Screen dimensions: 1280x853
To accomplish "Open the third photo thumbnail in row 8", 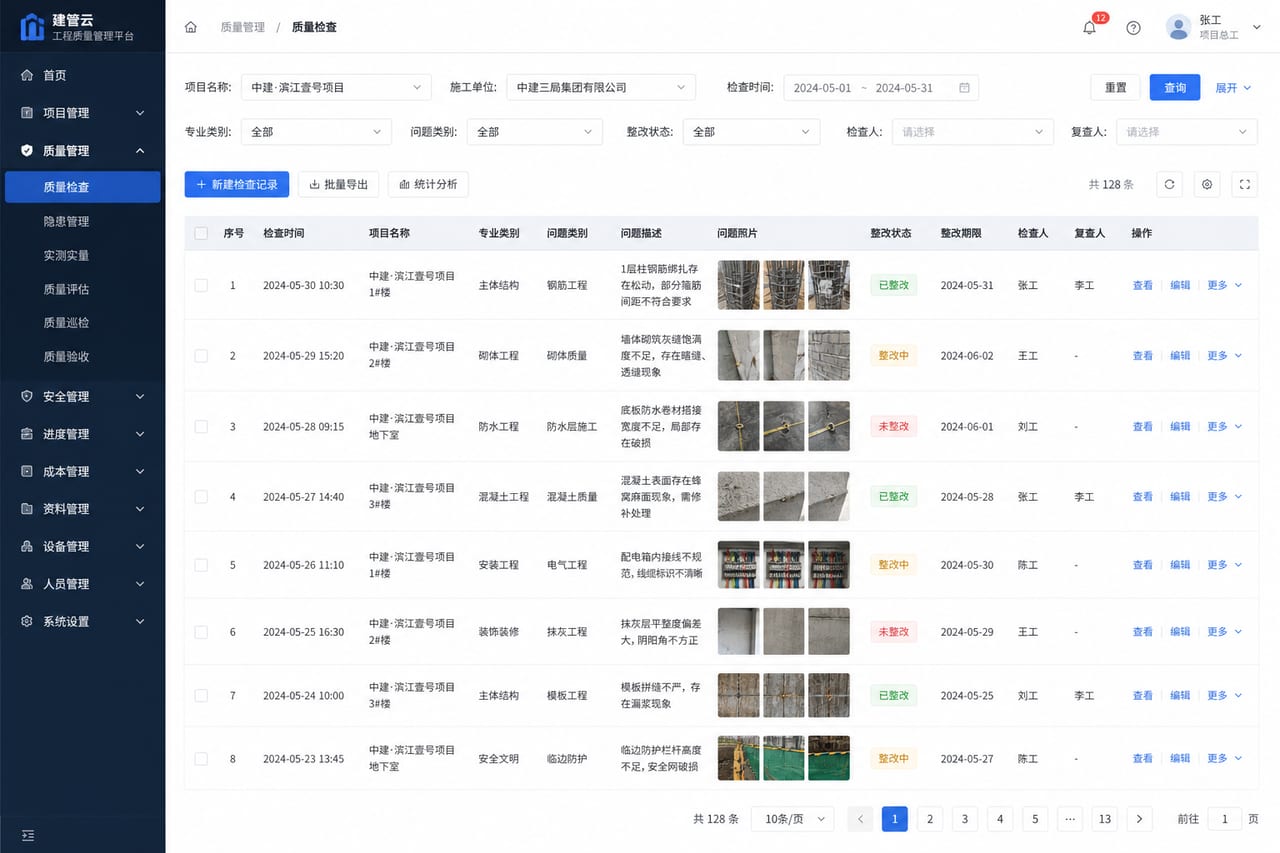I will [829, 759].
